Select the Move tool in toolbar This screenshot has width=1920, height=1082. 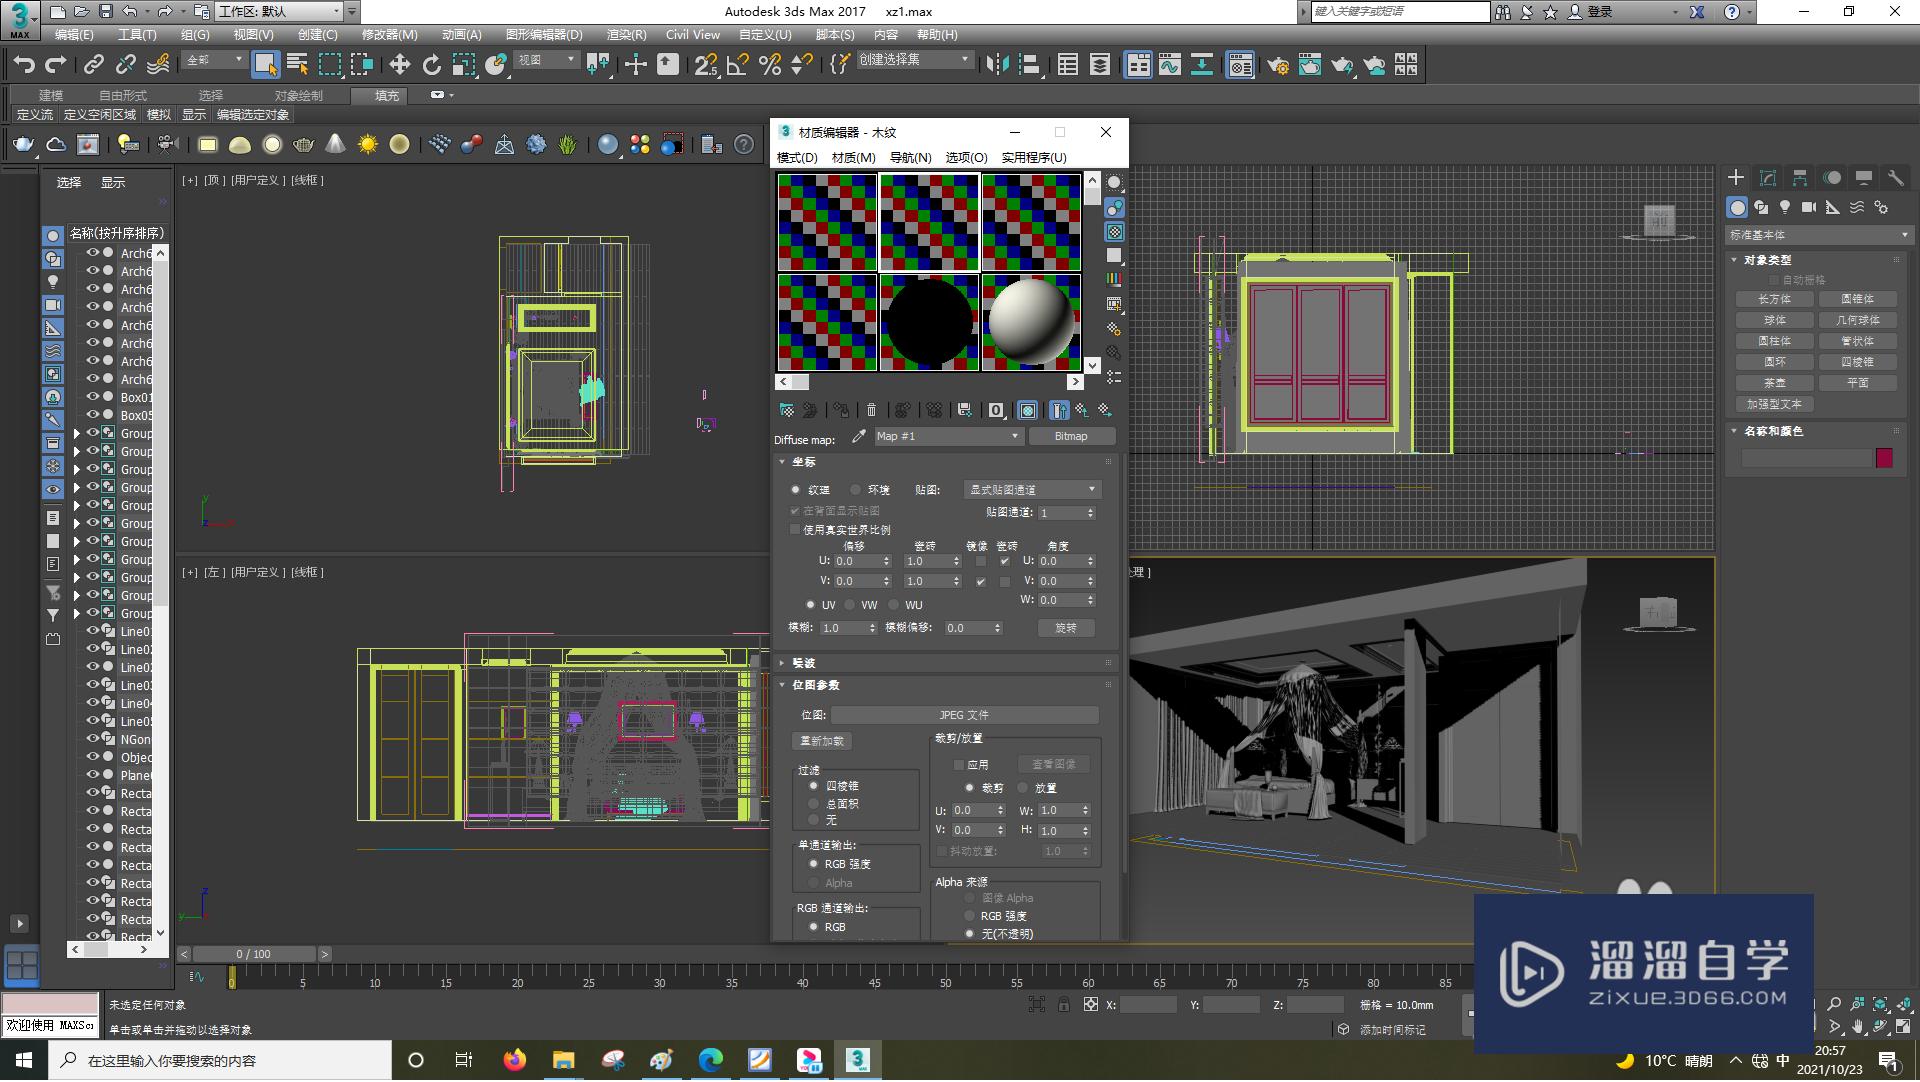(402, 65)
